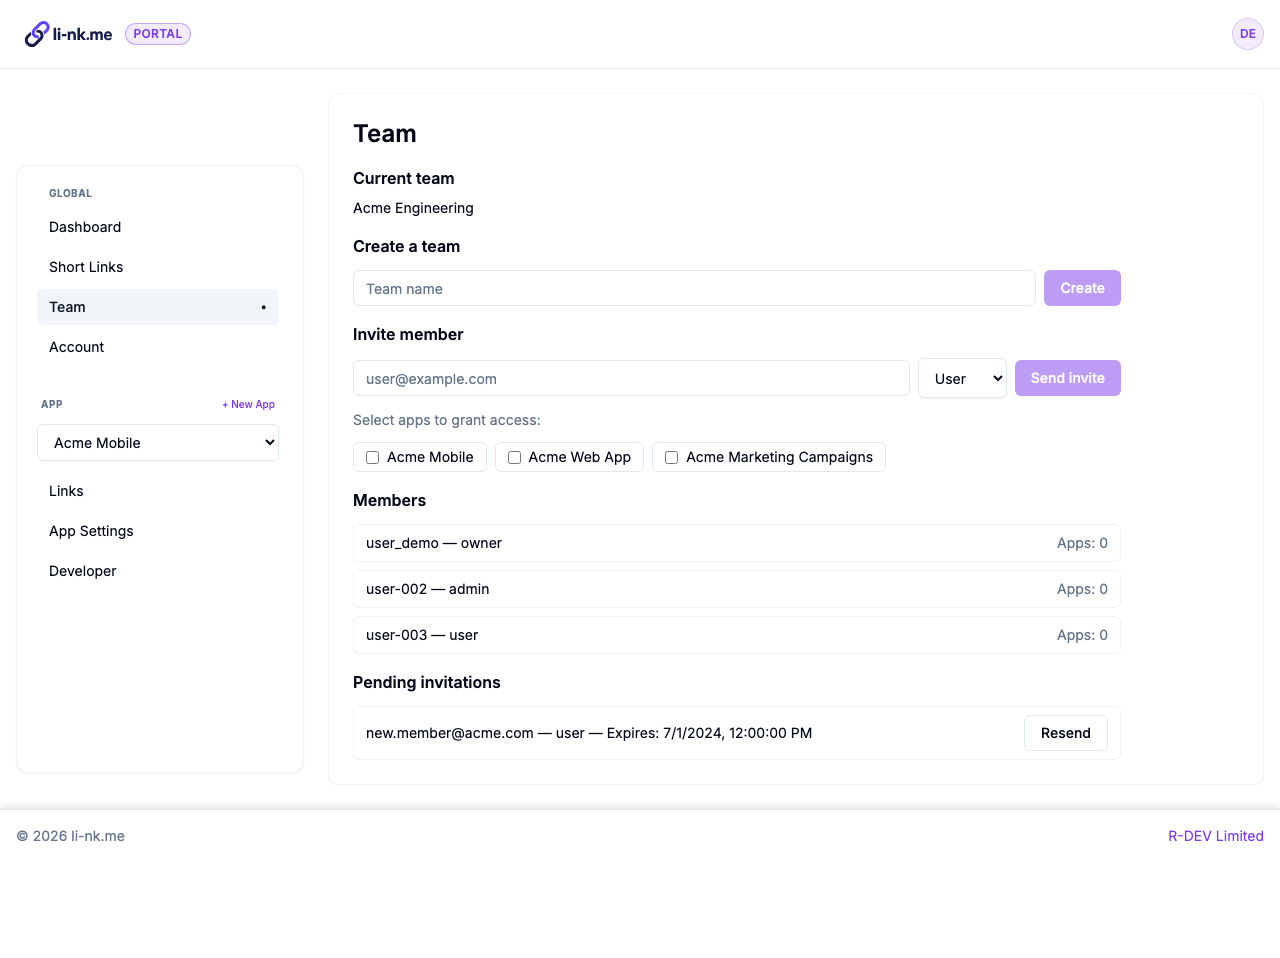Click the PORTAL badge in header
Image resolution: width=1280 pixels, height=958 pixels.
point(158,34)
